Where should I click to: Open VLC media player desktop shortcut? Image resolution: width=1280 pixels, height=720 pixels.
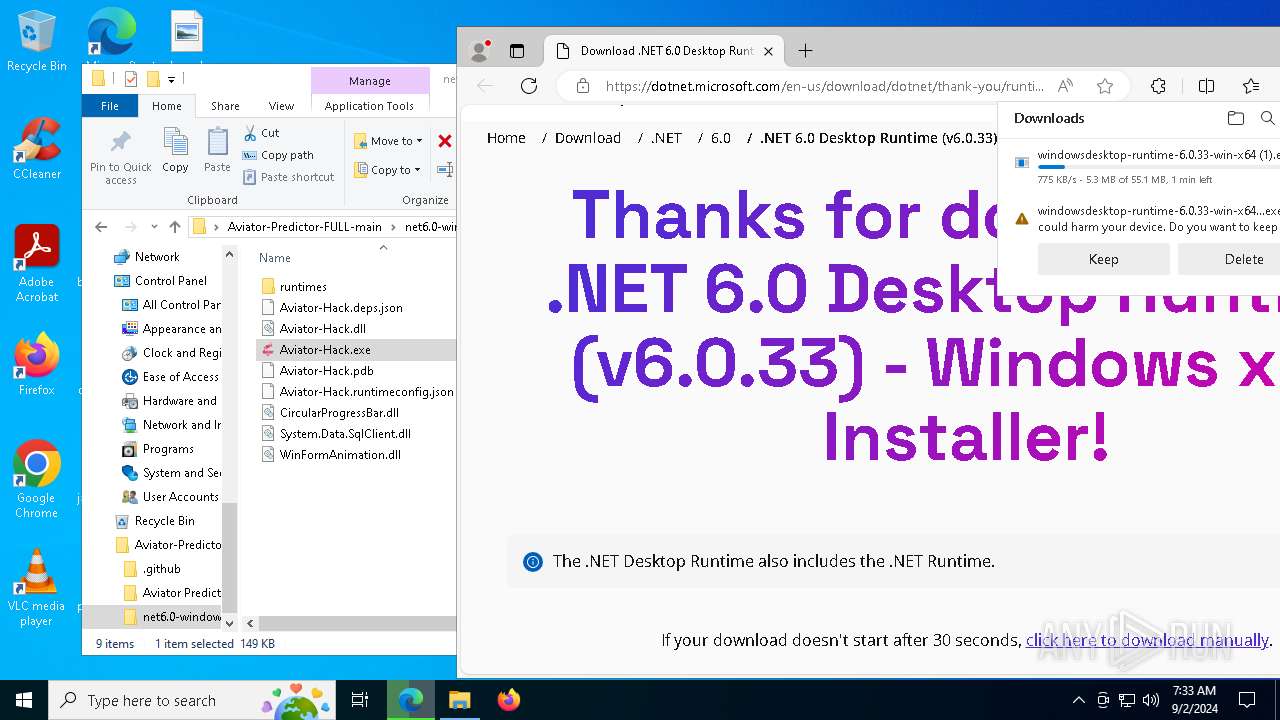[x=37, y=587]
